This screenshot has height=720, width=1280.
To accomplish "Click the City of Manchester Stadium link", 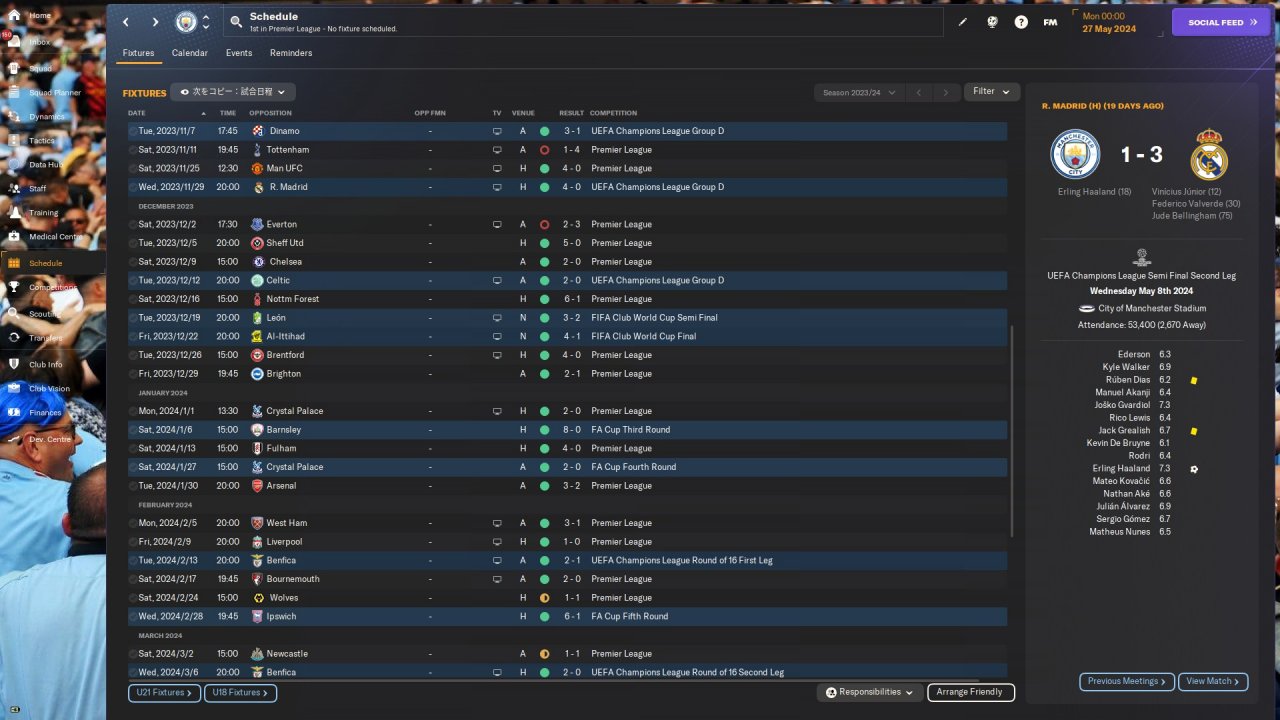I will (x=1152, y=309).
